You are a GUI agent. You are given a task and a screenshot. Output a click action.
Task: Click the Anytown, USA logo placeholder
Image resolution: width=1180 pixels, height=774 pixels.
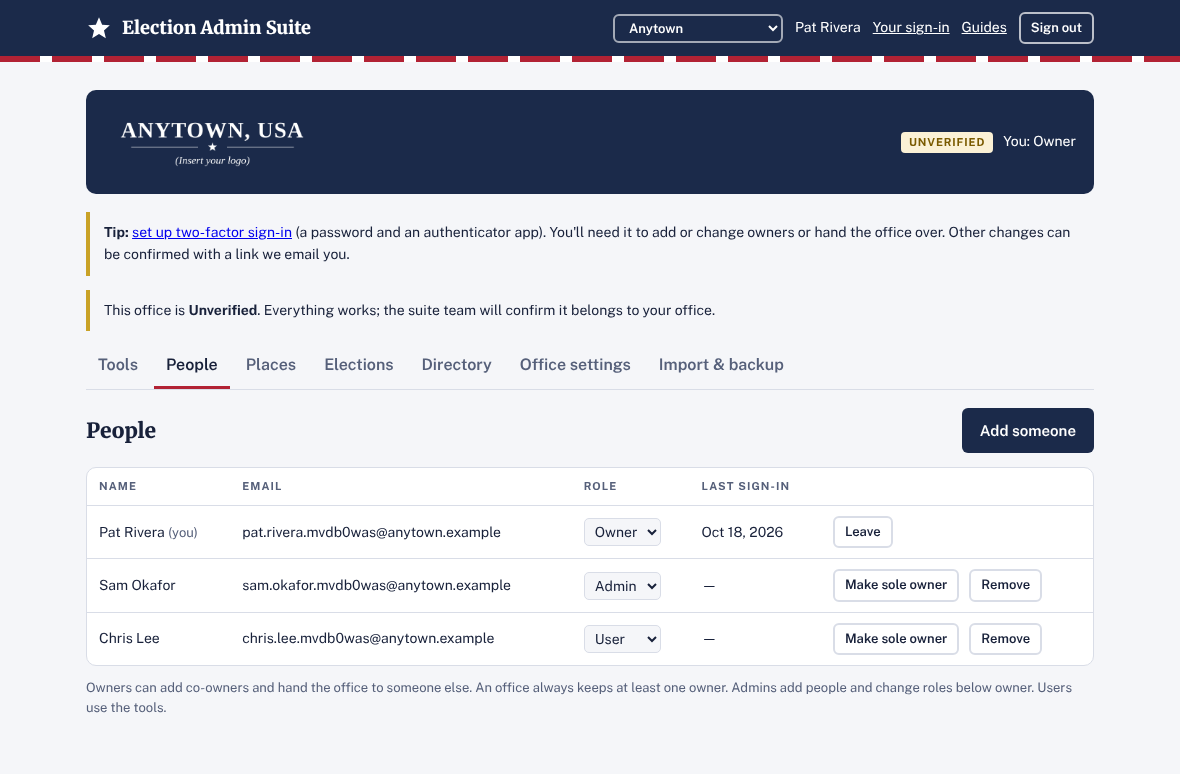tap(212, 142)
